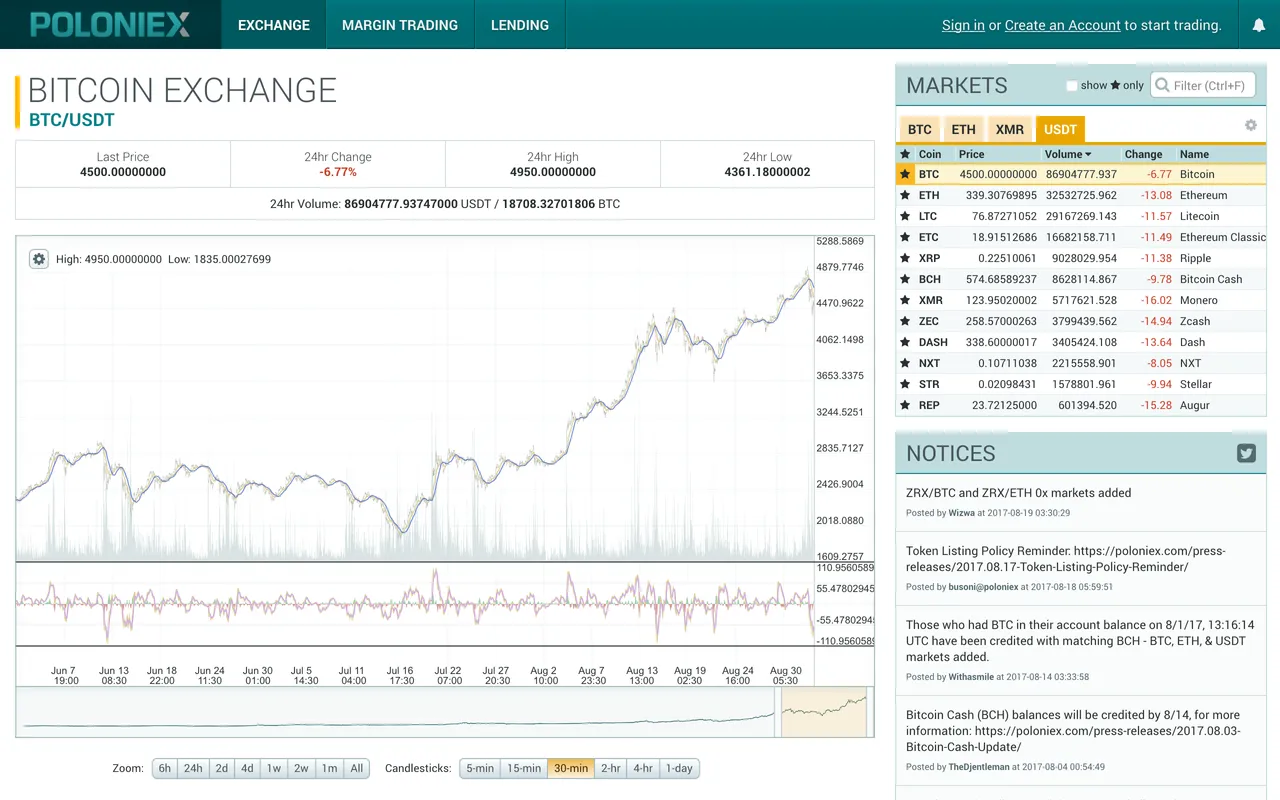Click the Poloniex logo
1280x800 pixels.
[x=110, y=25]
